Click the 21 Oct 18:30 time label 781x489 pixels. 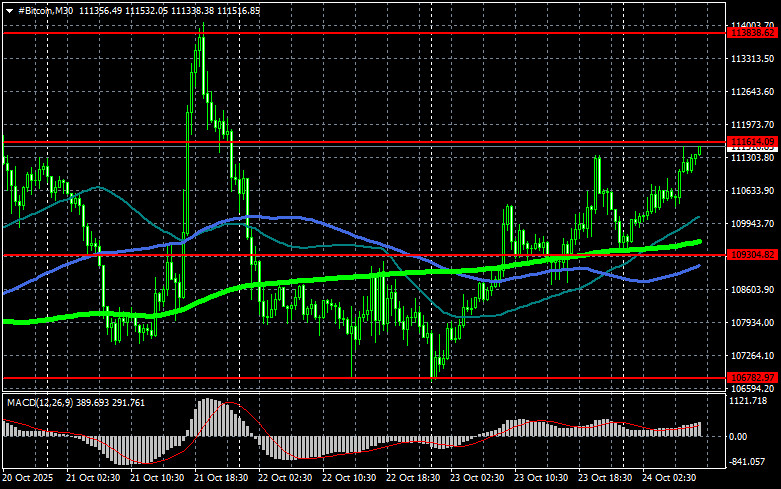click(x=221, y=478)
